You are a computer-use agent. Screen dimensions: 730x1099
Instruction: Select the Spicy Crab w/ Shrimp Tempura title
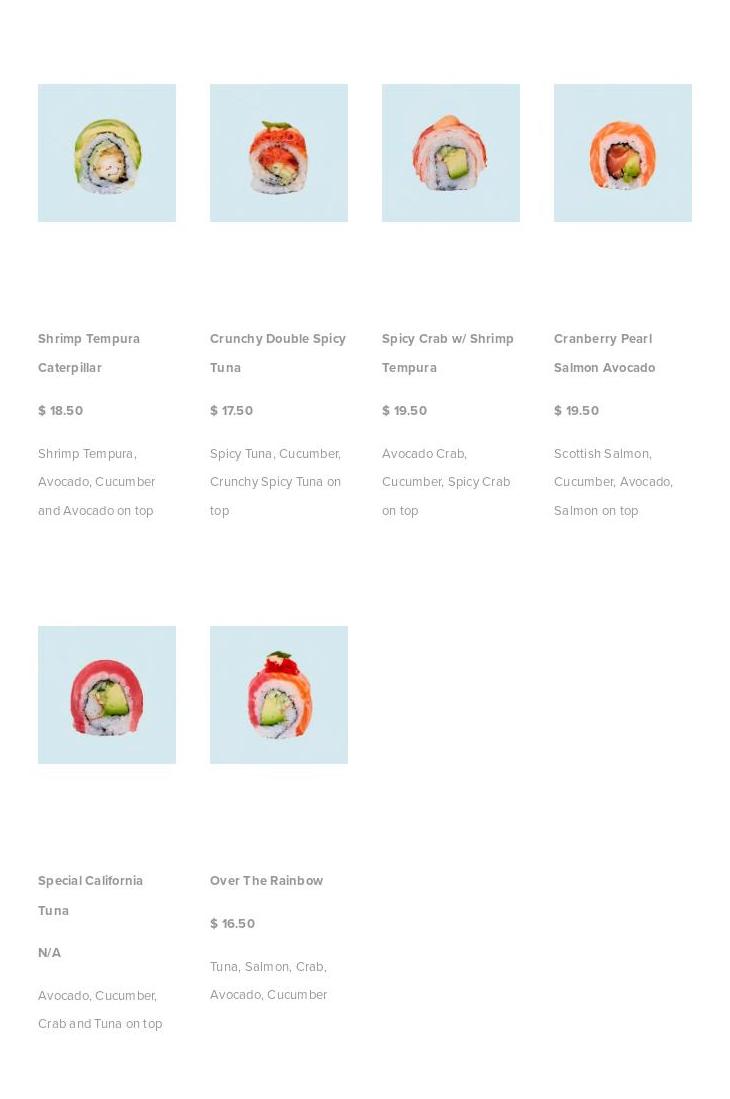coord(448,353)
